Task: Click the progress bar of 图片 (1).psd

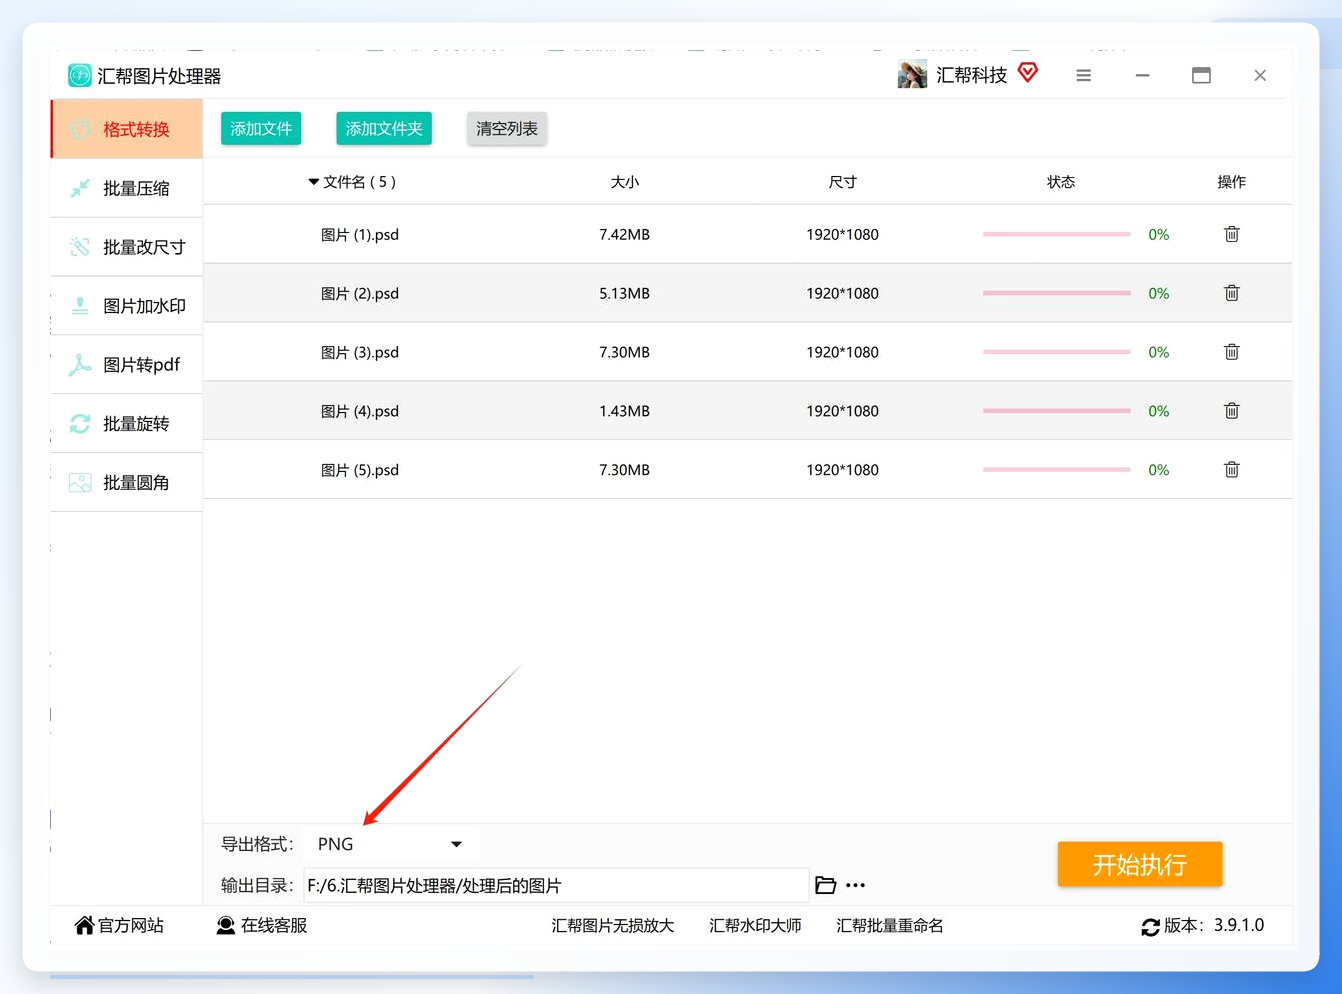Action: click(1056, 234)
